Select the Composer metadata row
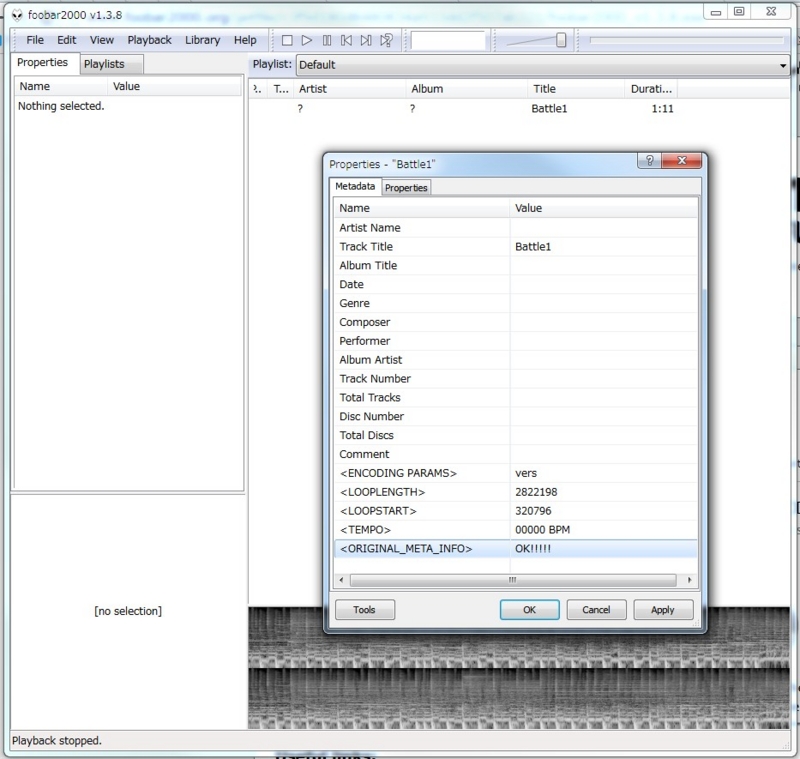 click(x=516, y=322)
